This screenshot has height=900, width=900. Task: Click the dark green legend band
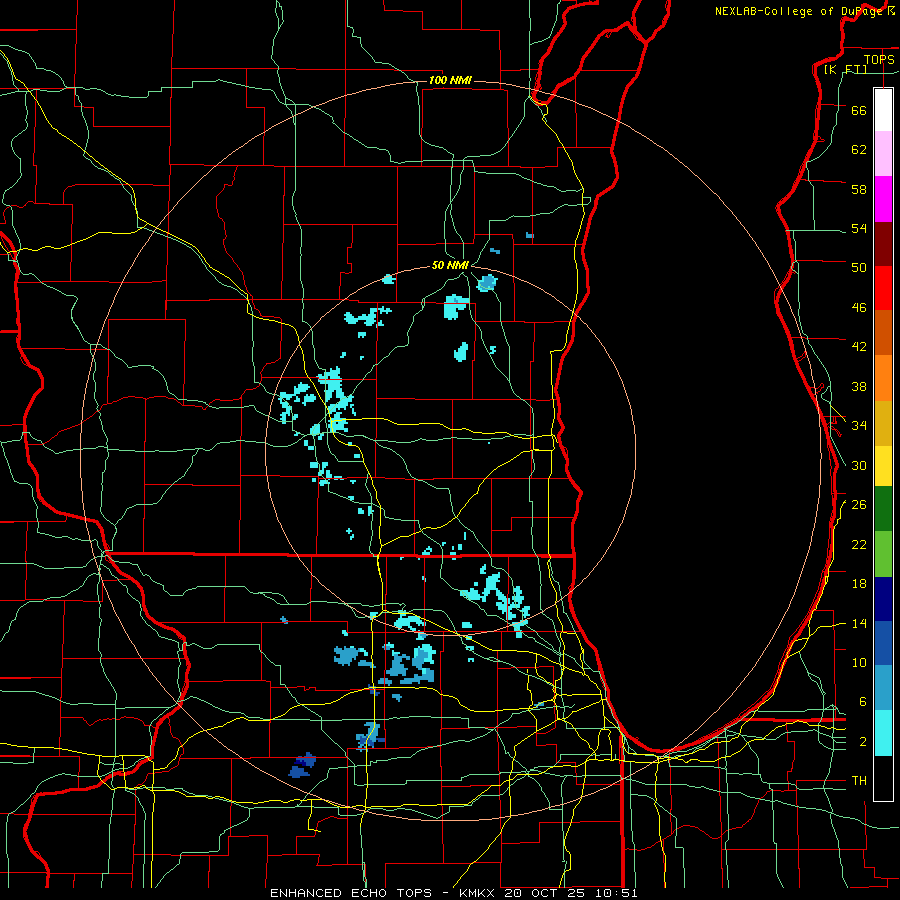coord(883,508)
